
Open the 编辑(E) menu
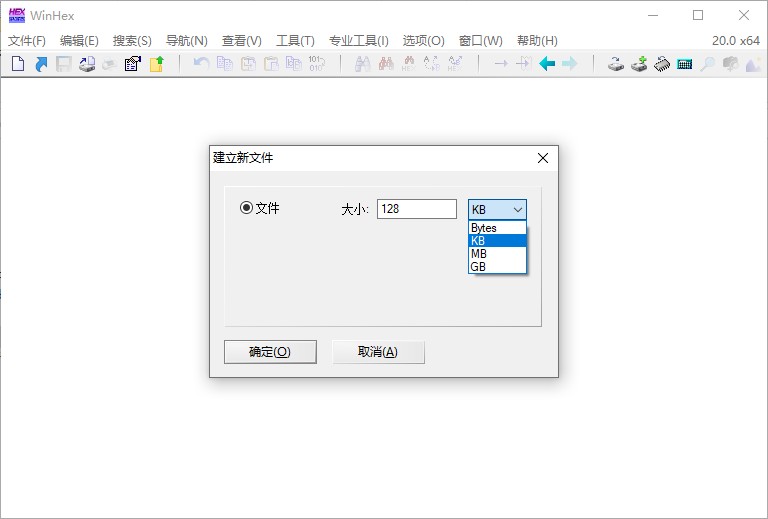tap(79, 41)
